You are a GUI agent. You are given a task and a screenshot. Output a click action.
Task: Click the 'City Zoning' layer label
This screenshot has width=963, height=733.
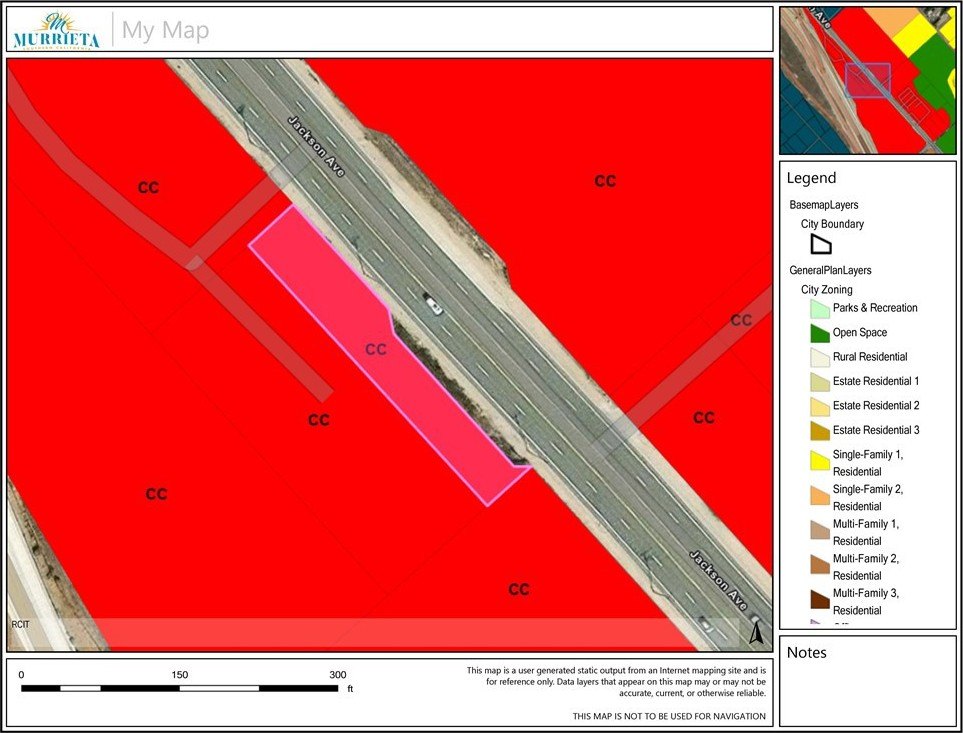pyautogui.click(x=827, y=290)
